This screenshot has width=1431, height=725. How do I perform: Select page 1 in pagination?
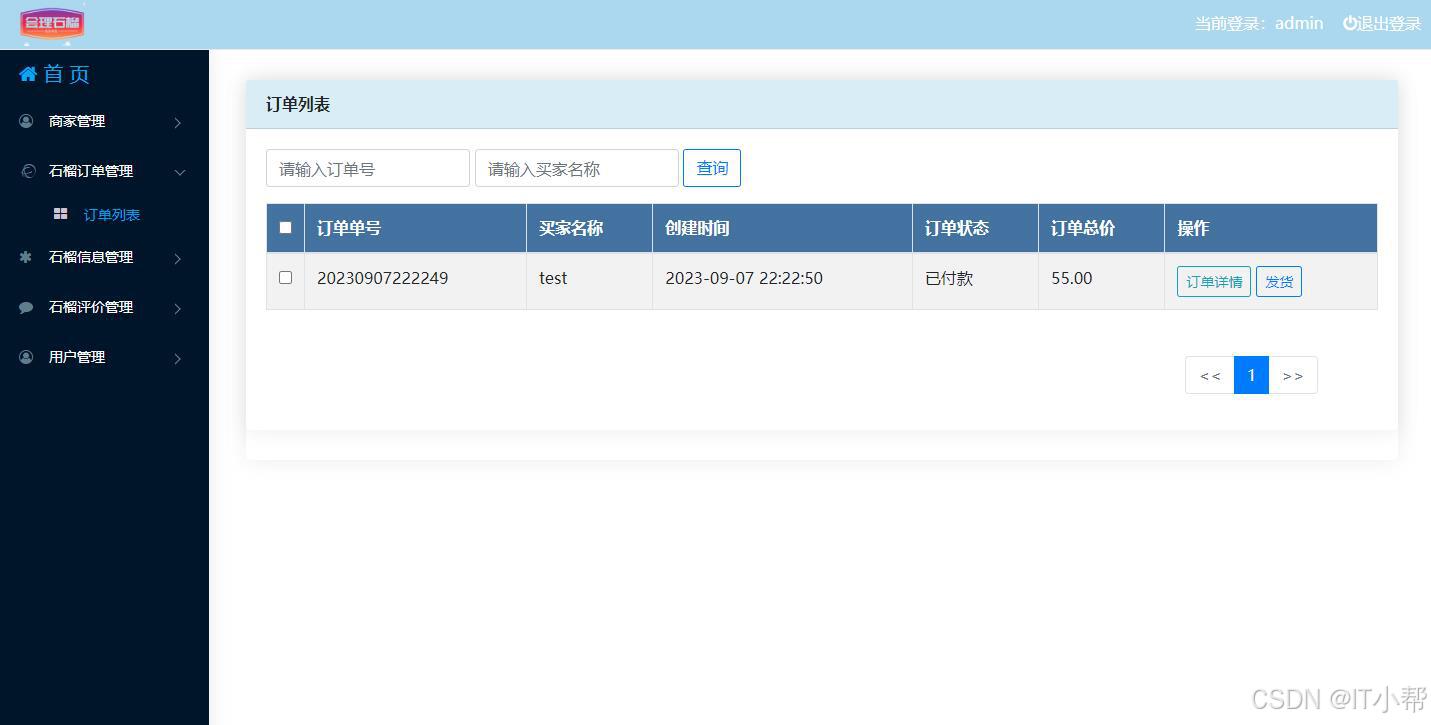[x=1251, y=375]
